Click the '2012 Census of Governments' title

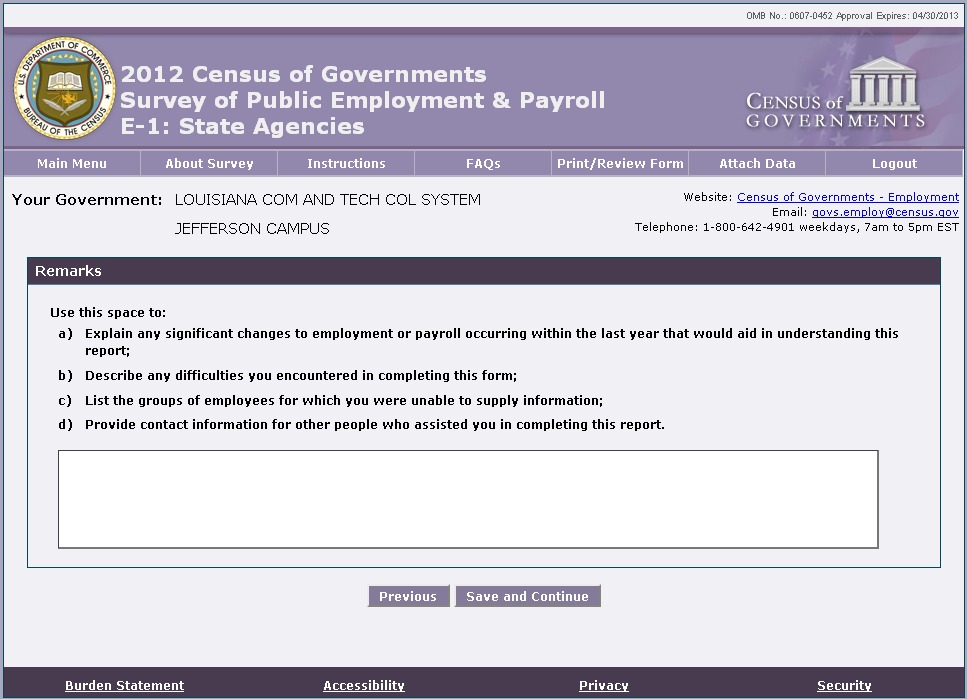(303, 74)
